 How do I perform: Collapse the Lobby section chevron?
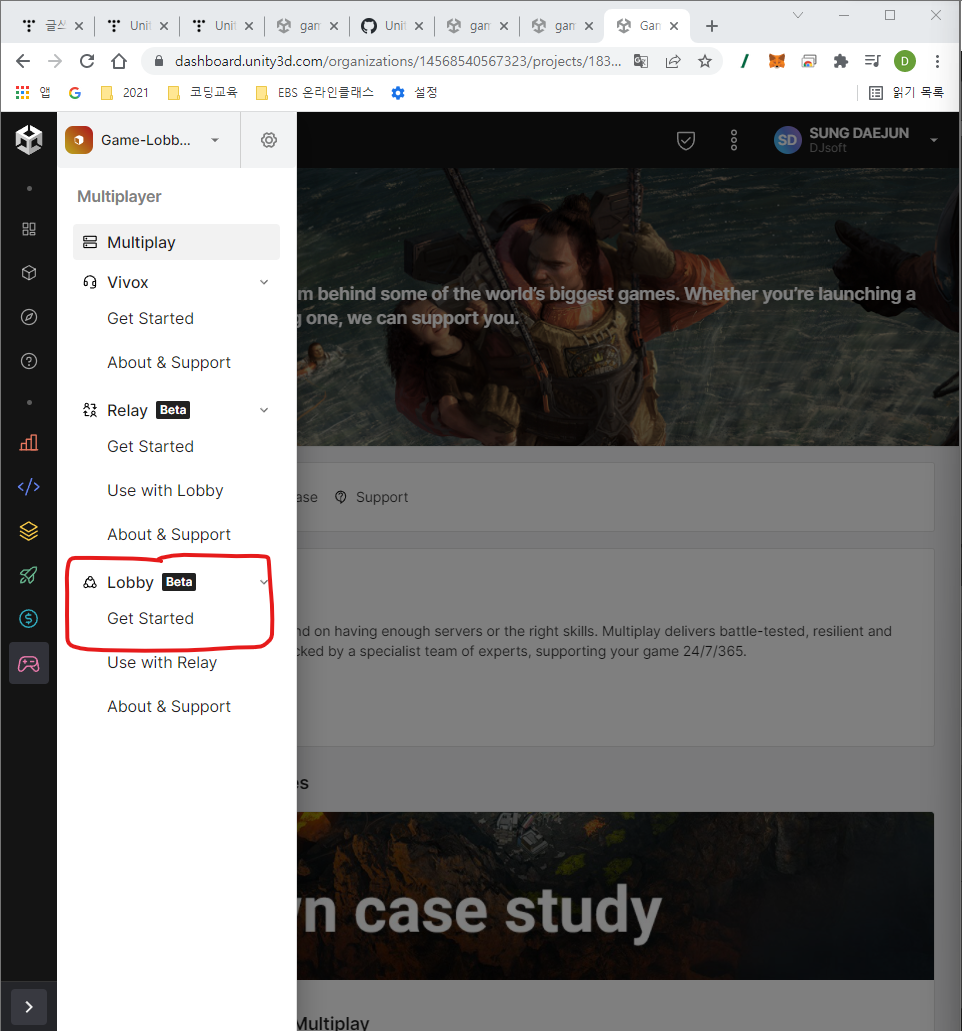pos(264,582)
